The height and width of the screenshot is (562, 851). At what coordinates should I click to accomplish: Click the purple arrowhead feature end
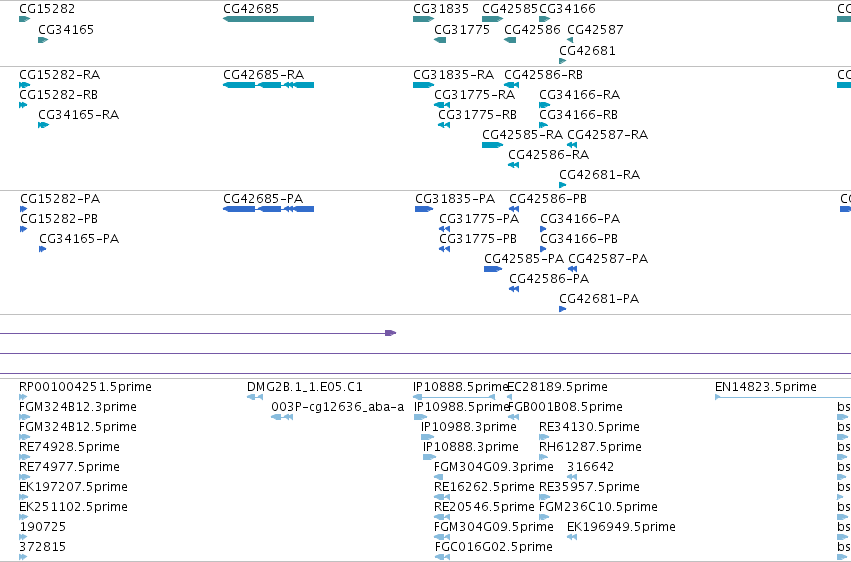coord(391,333)
